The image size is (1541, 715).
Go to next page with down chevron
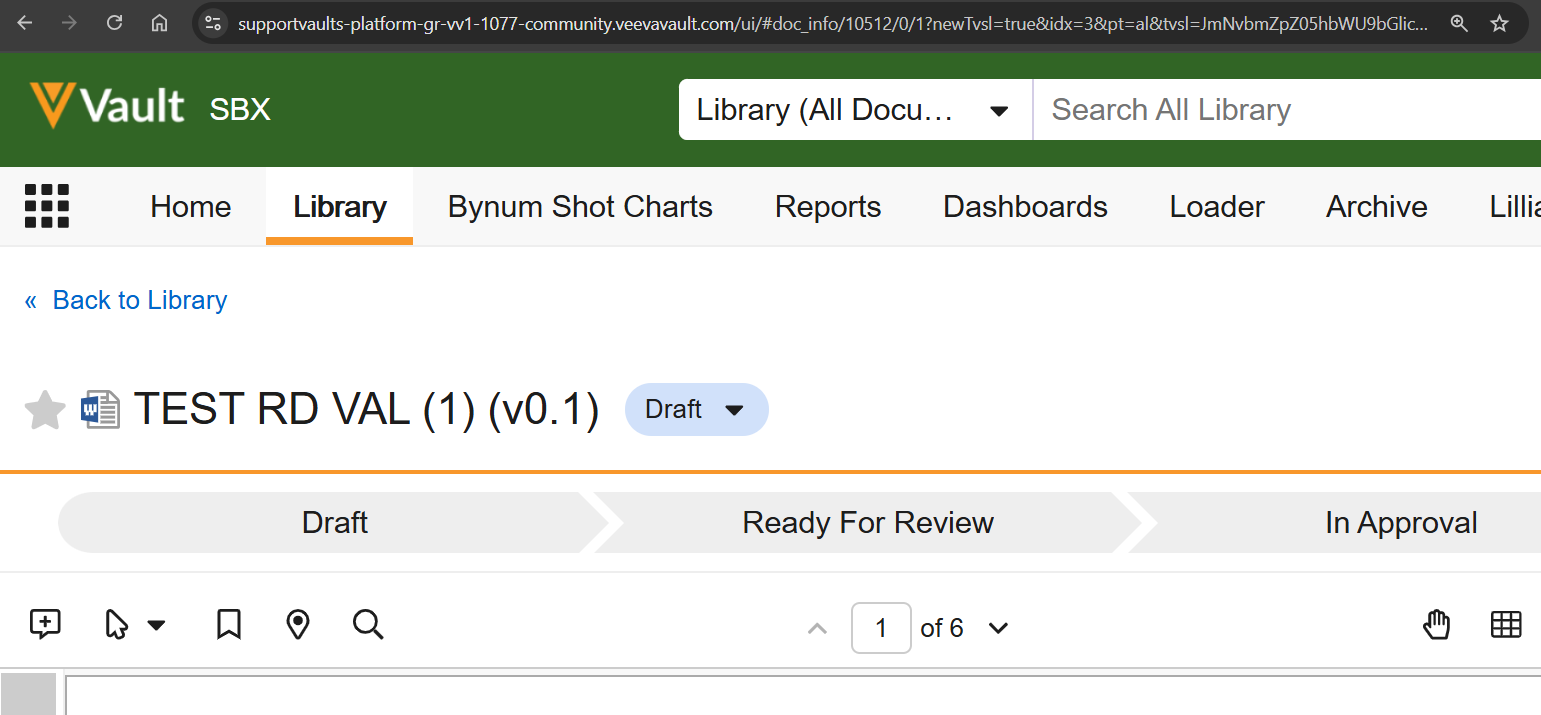(x=998, y=628)
